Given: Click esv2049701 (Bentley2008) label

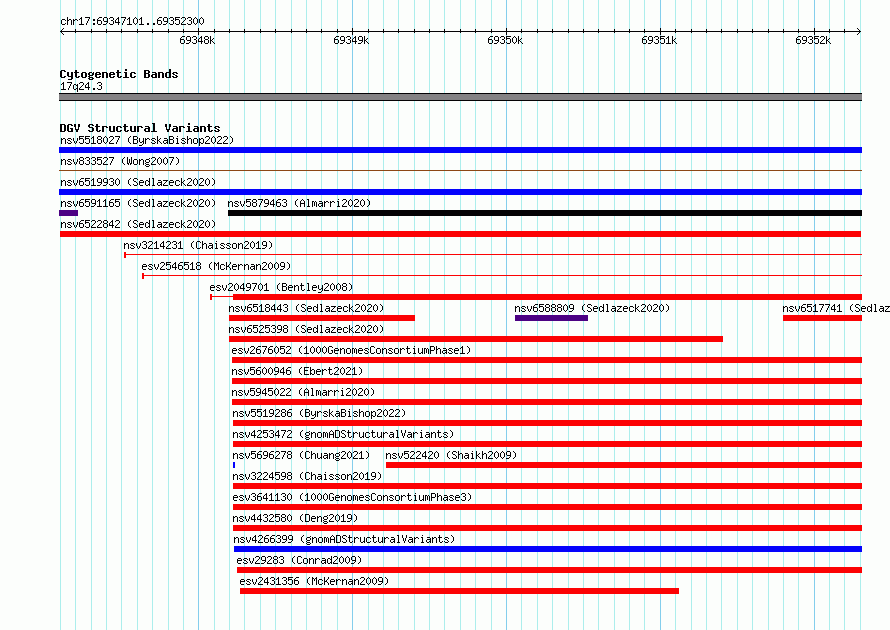Looking at the screenshot, I should point(282,287).
